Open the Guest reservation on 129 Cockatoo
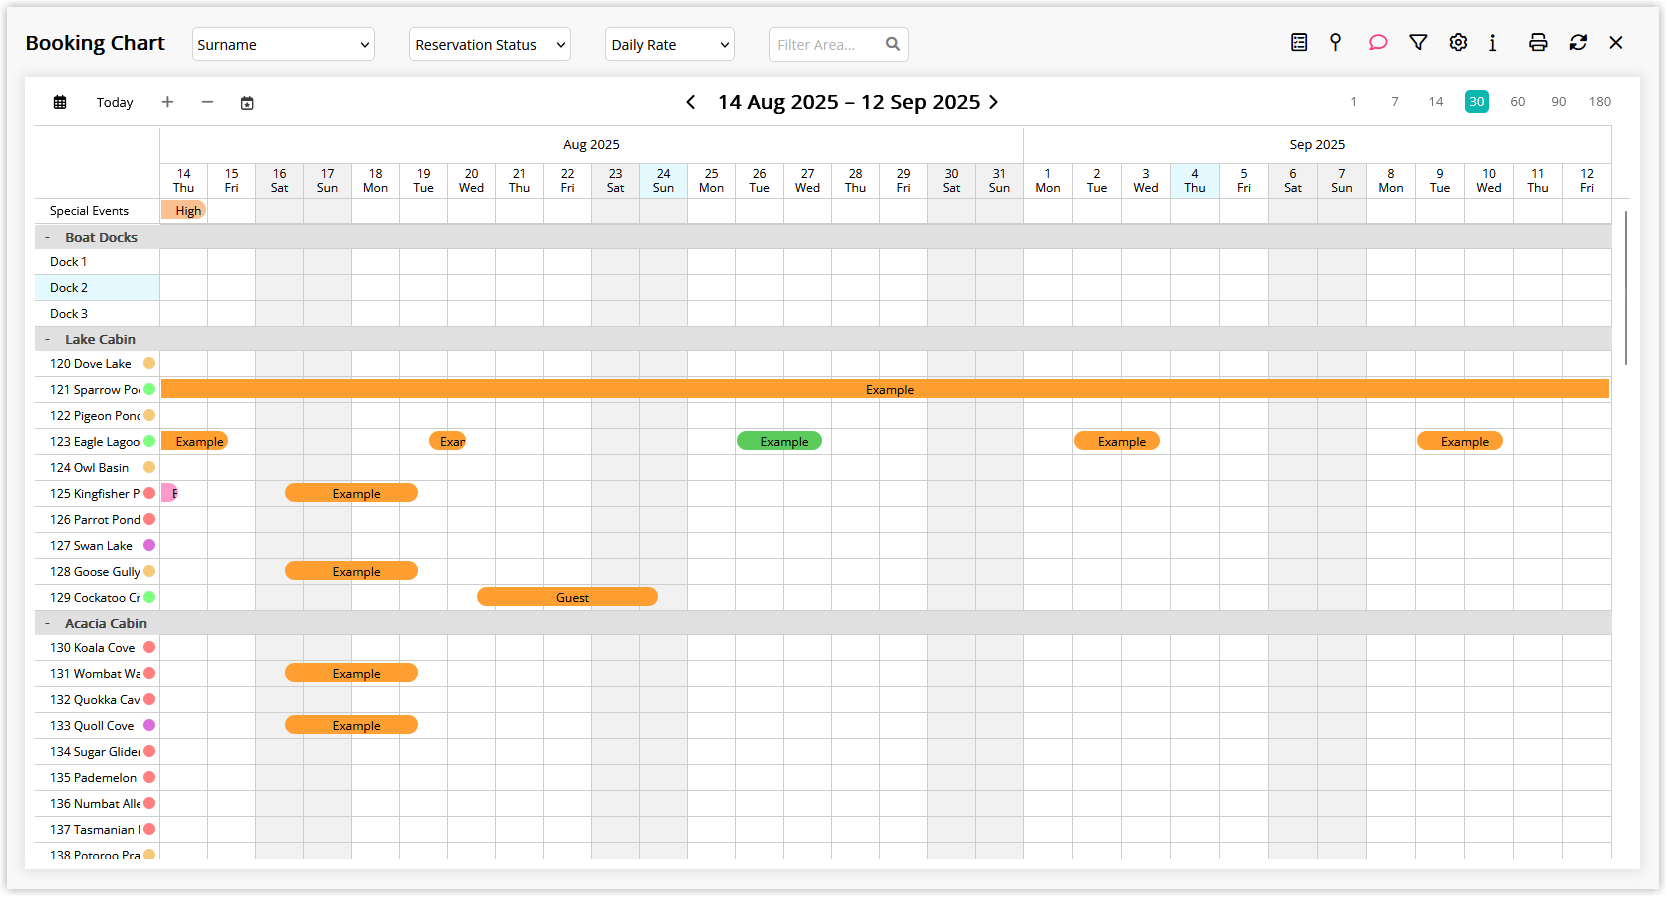The height and width of the screenshot is (897, 1667). point(568,597)
